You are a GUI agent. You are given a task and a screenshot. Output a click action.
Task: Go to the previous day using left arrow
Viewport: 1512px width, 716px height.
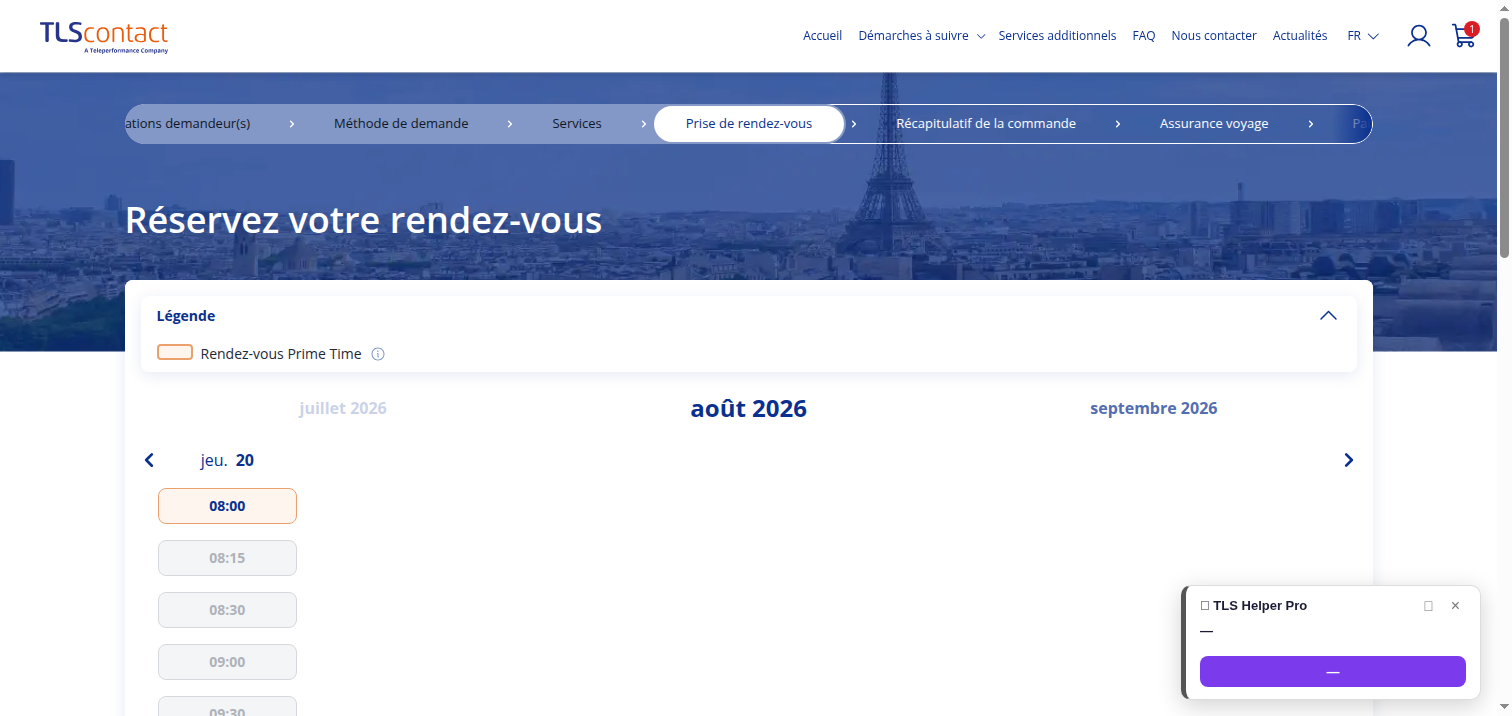(149, 460)
